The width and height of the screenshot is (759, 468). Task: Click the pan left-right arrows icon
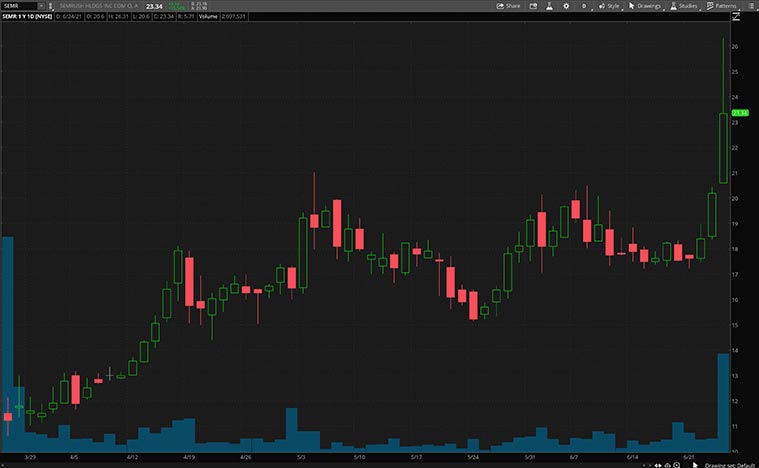[658, 466]
